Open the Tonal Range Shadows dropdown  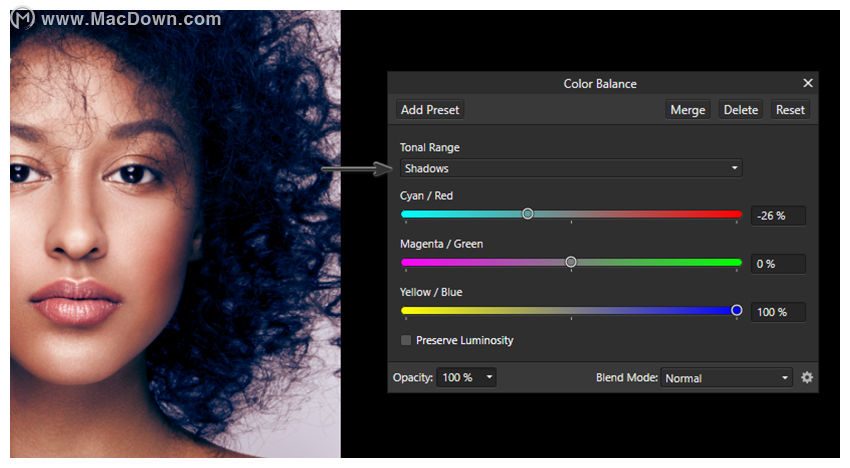tap(571, 168)
